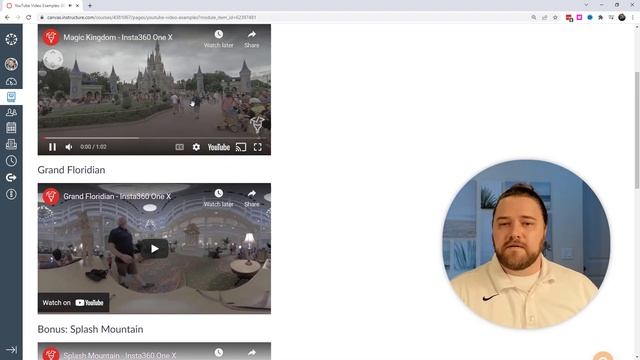
Task: Cast the Magic Kingdom video
Action: coord(241,147)
